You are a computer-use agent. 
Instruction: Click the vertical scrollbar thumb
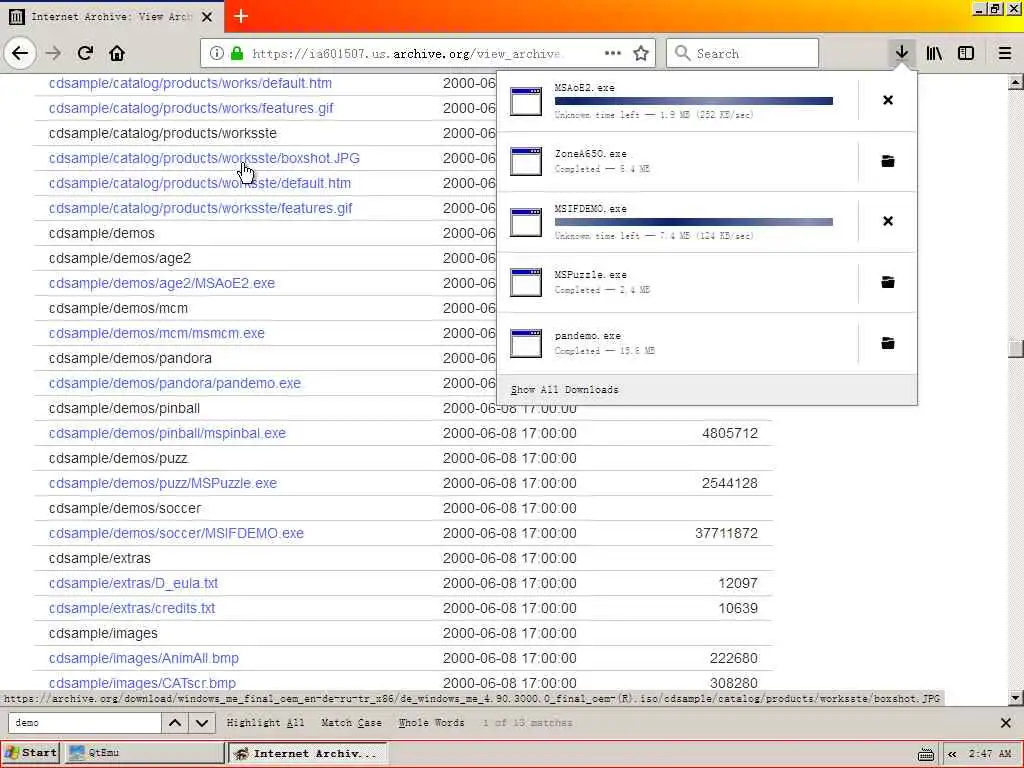pos(1015,348)
